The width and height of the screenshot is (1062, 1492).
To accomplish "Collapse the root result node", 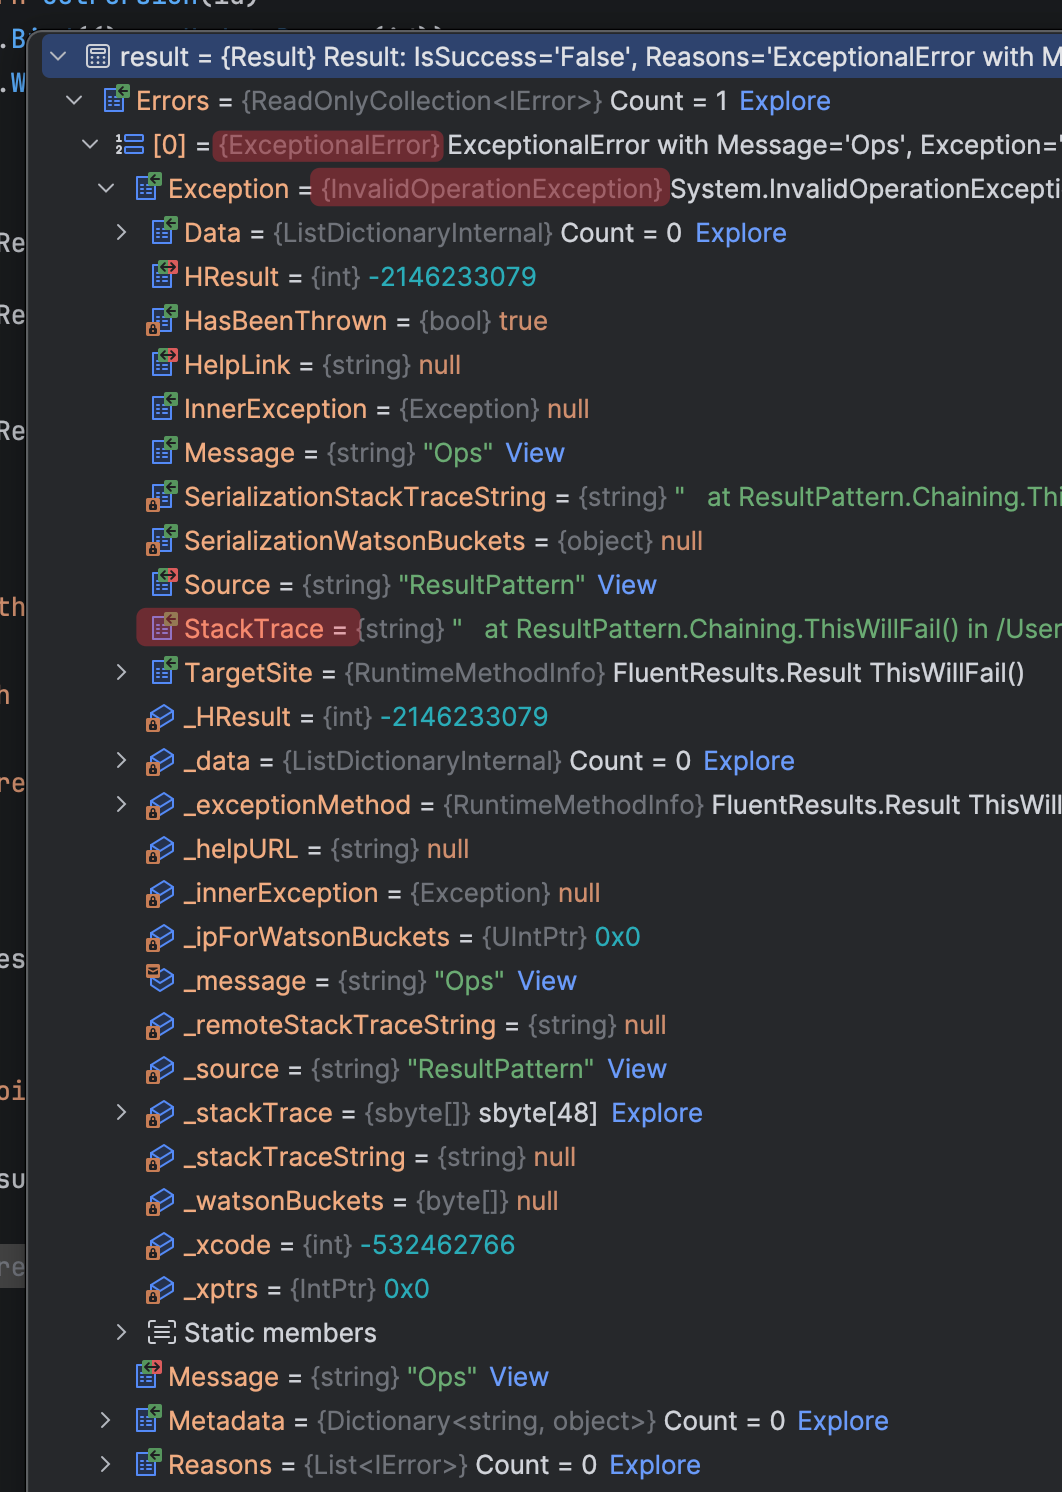I will click(59, 57).
